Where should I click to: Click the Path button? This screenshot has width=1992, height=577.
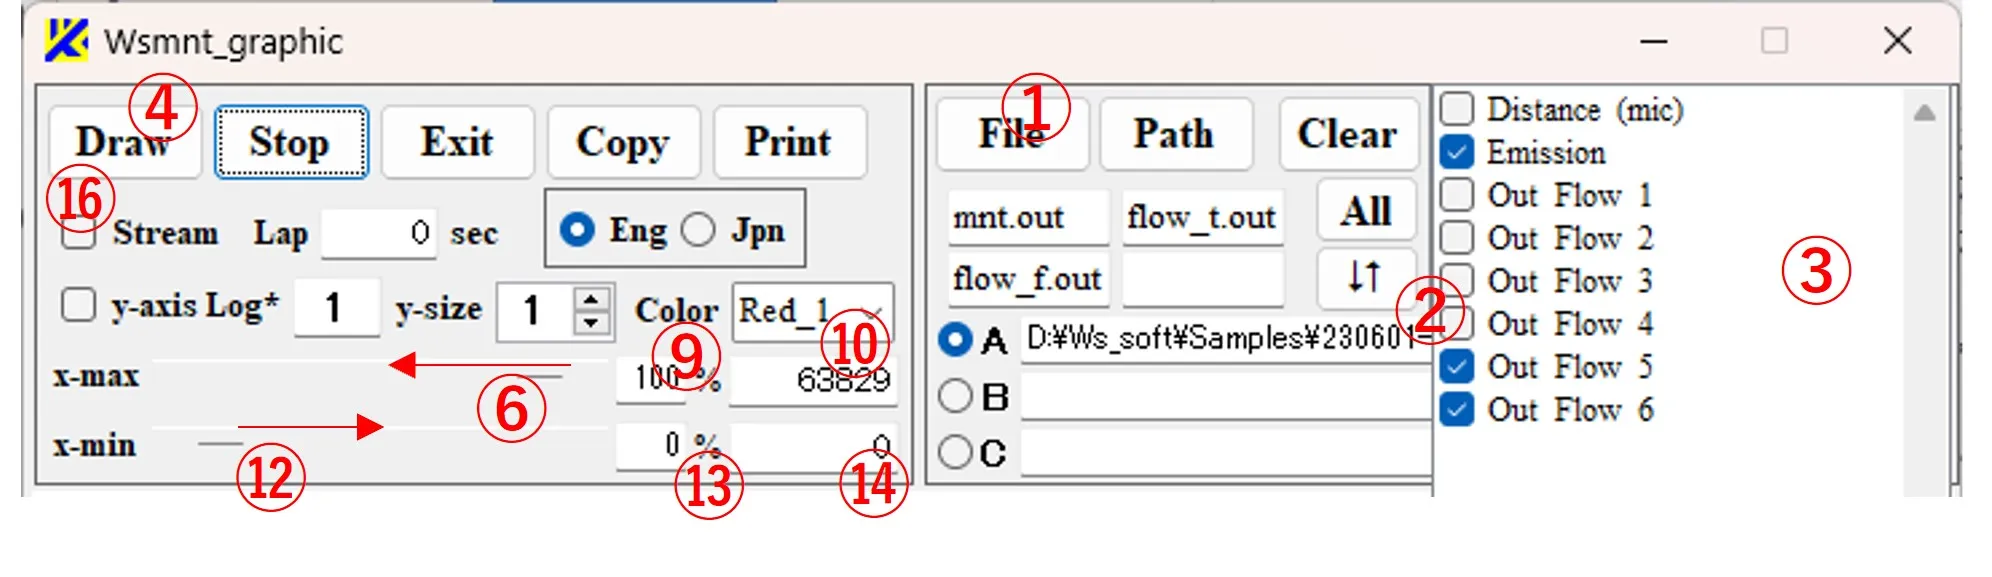click(x=1175, y=134)
